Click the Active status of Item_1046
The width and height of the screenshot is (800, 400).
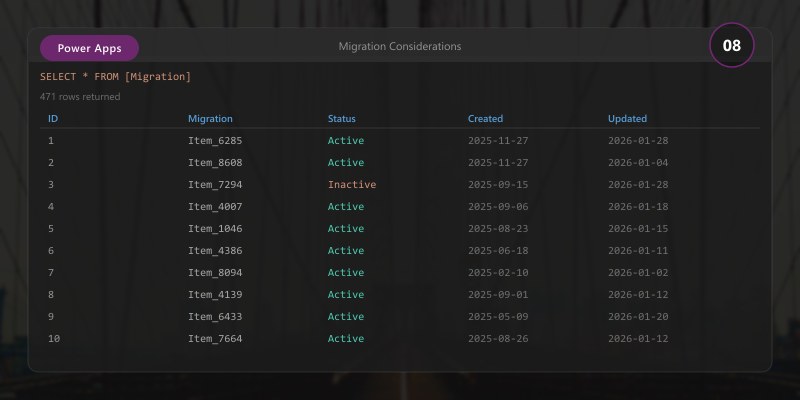346,228
